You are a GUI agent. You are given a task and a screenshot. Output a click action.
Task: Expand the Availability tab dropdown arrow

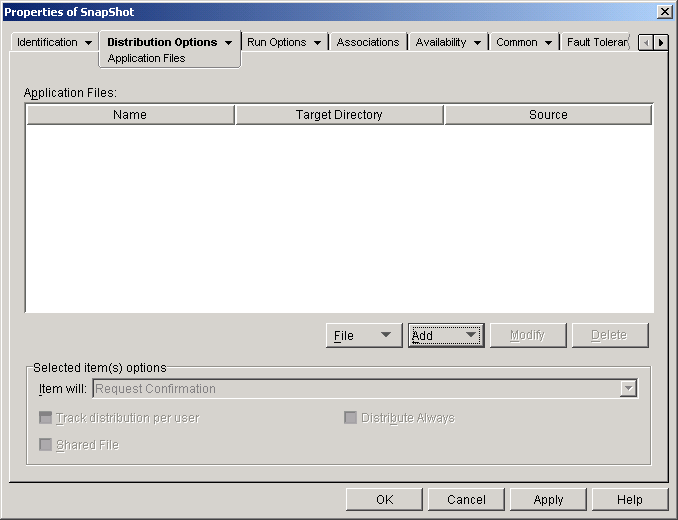[477, 43]
